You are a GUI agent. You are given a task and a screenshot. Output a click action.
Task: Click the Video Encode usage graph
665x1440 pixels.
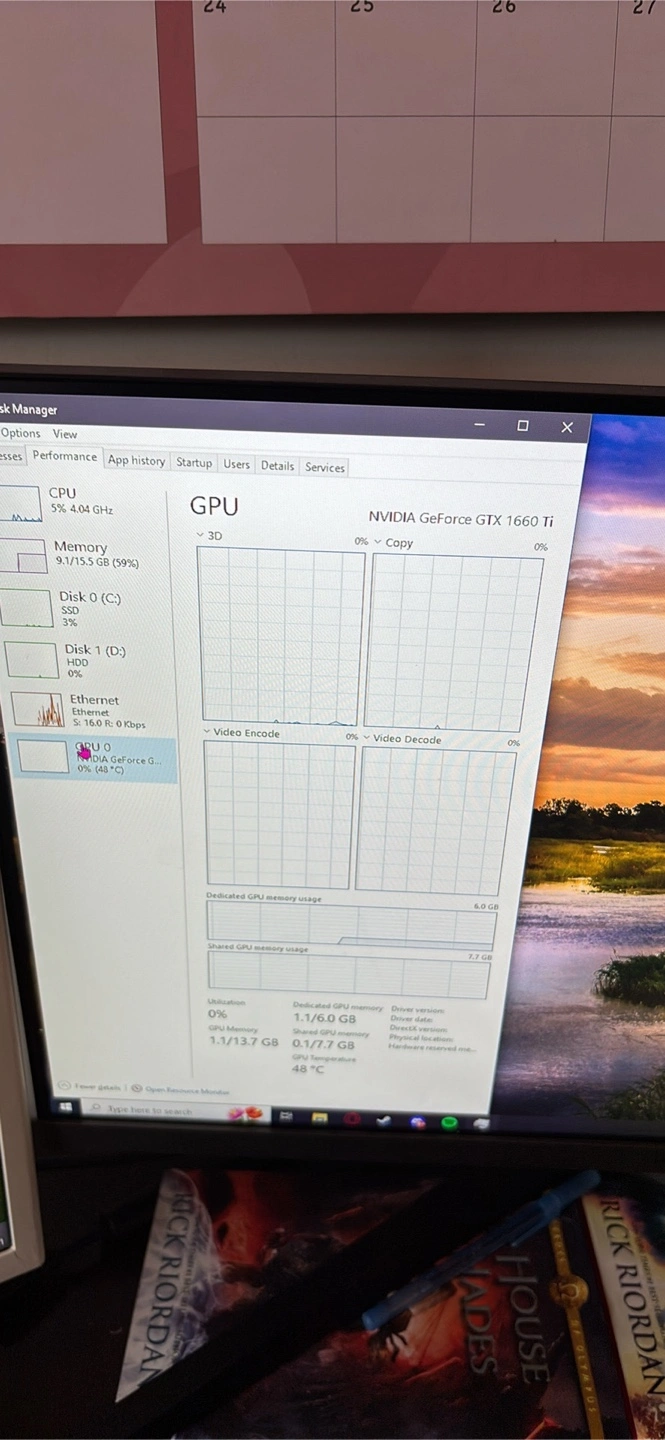coord(280,814)
